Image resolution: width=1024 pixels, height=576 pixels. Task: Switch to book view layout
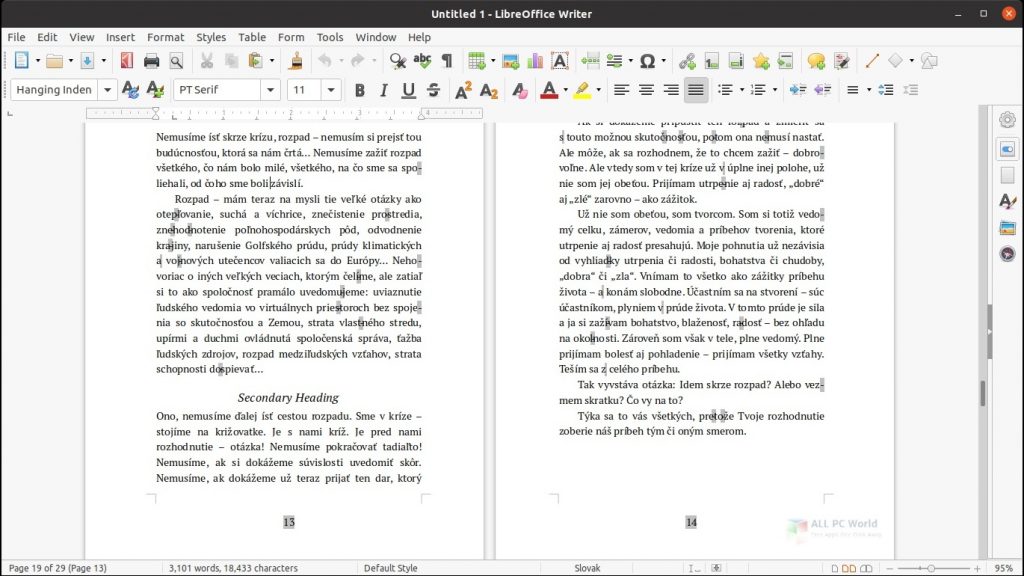pos(866,569)
